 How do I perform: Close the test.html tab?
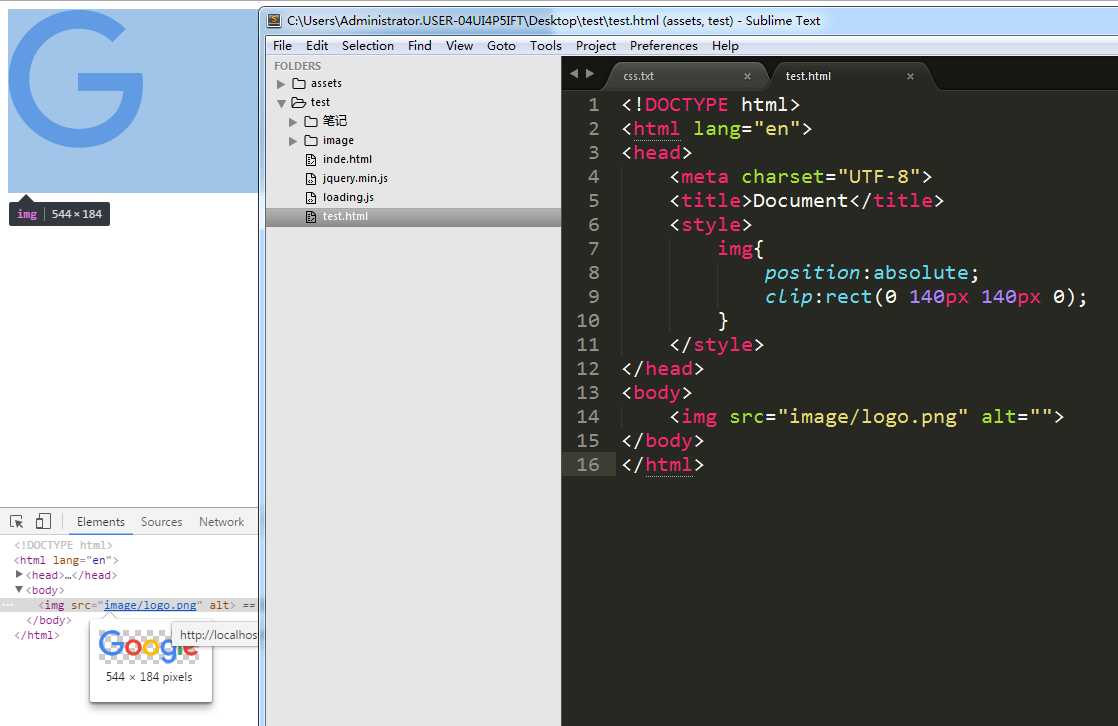point(911,76)
